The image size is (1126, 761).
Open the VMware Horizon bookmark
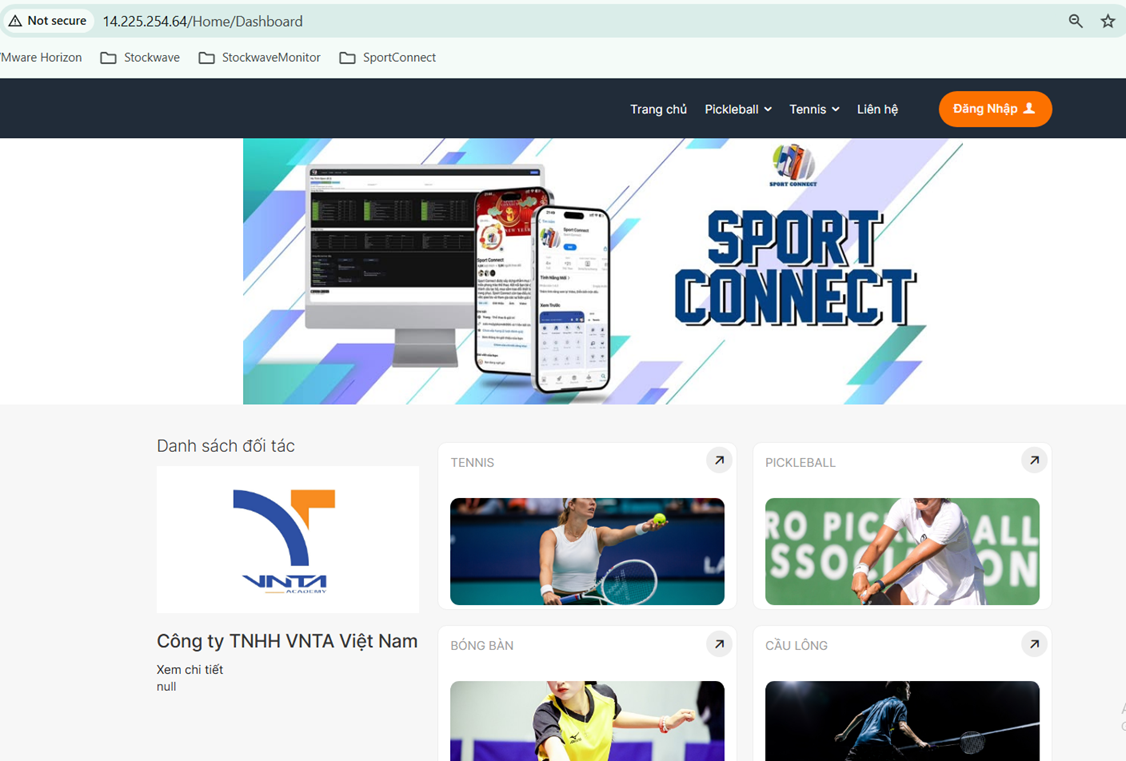pos(41,57)
